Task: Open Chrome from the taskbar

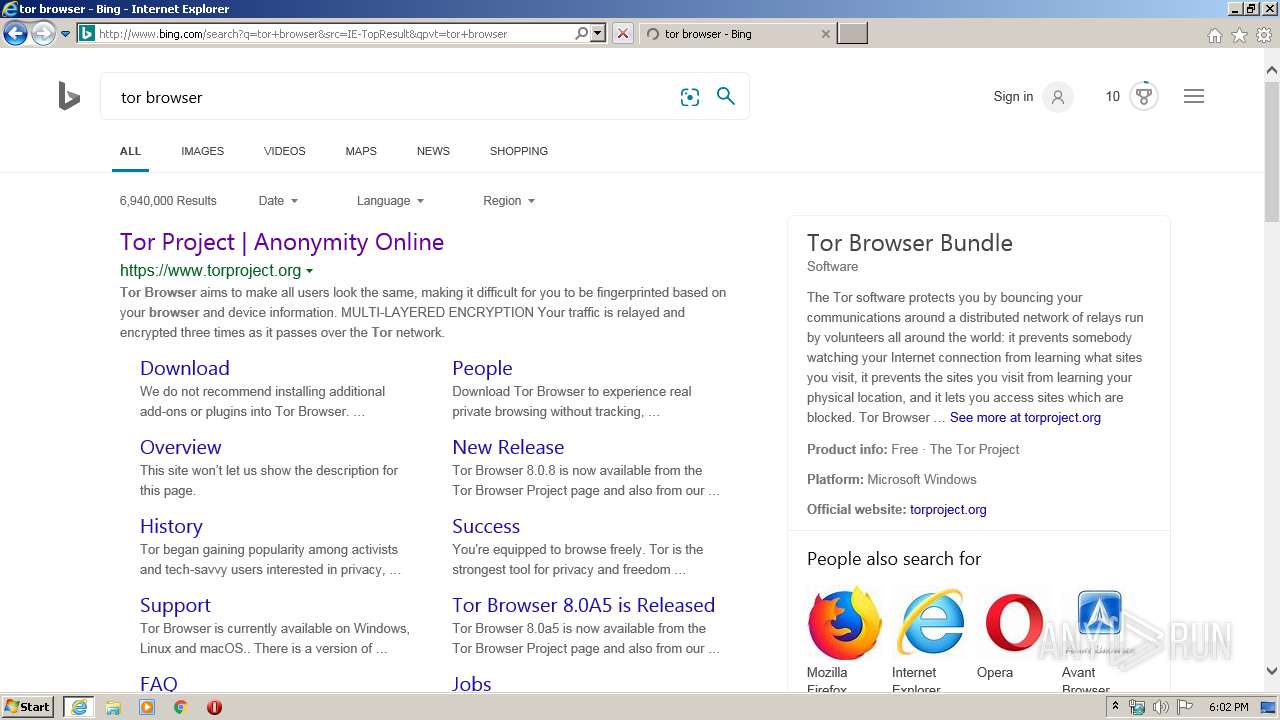Action: [x=181, y=707]
